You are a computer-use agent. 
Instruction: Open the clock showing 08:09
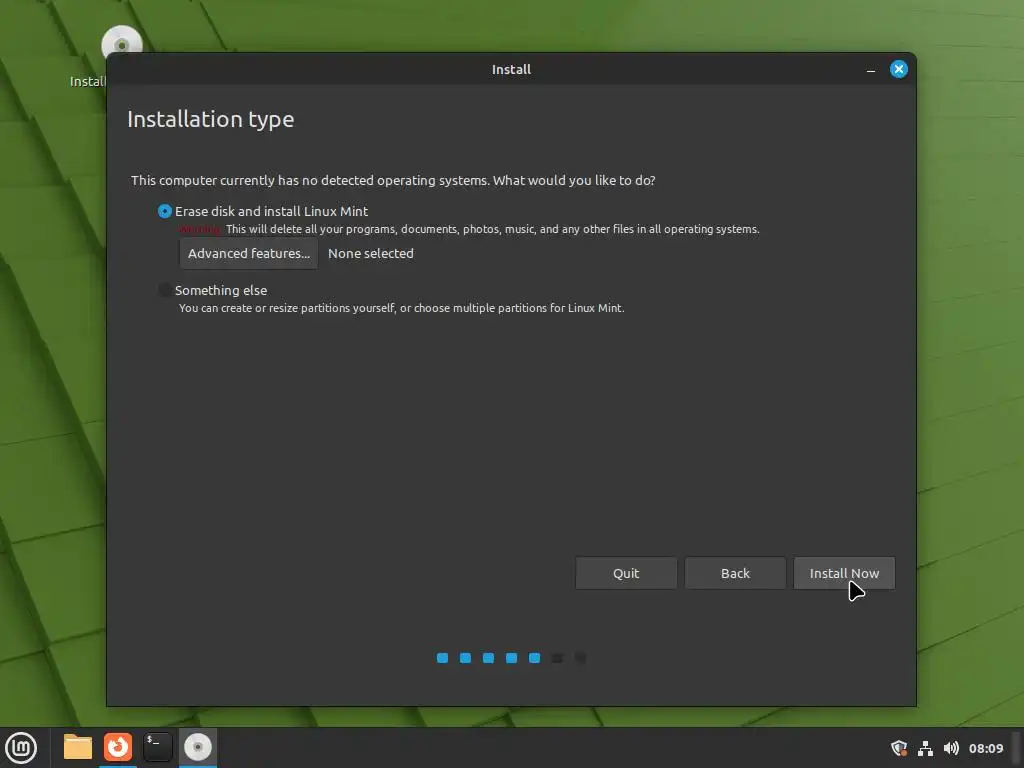click(x=985, y=748)
